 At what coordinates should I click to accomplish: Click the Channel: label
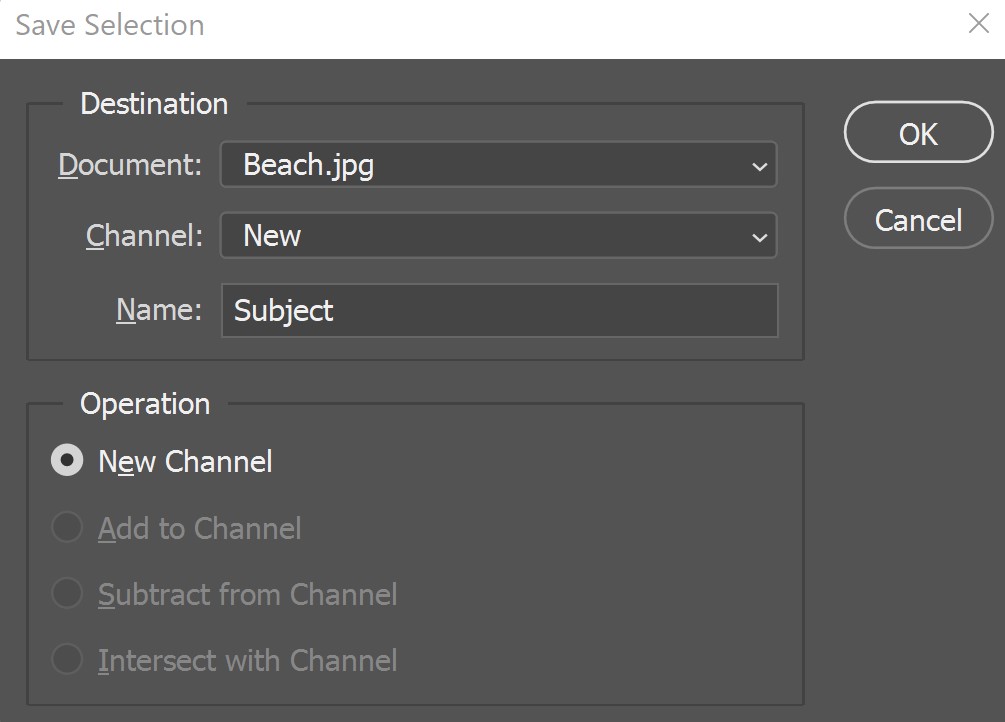click(144, 235)
